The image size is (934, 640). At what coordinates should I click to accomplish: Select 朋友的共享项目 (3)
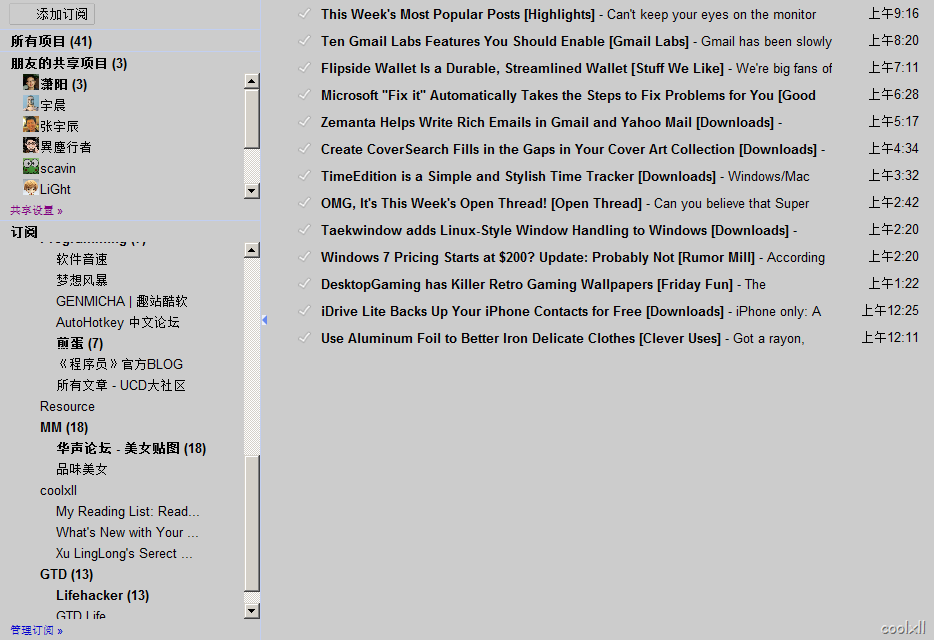coord(69,63)
